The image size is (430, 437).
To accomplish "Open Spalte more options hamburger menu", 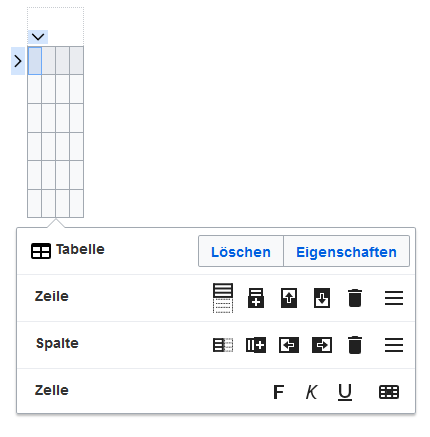I will pos(394,345).
